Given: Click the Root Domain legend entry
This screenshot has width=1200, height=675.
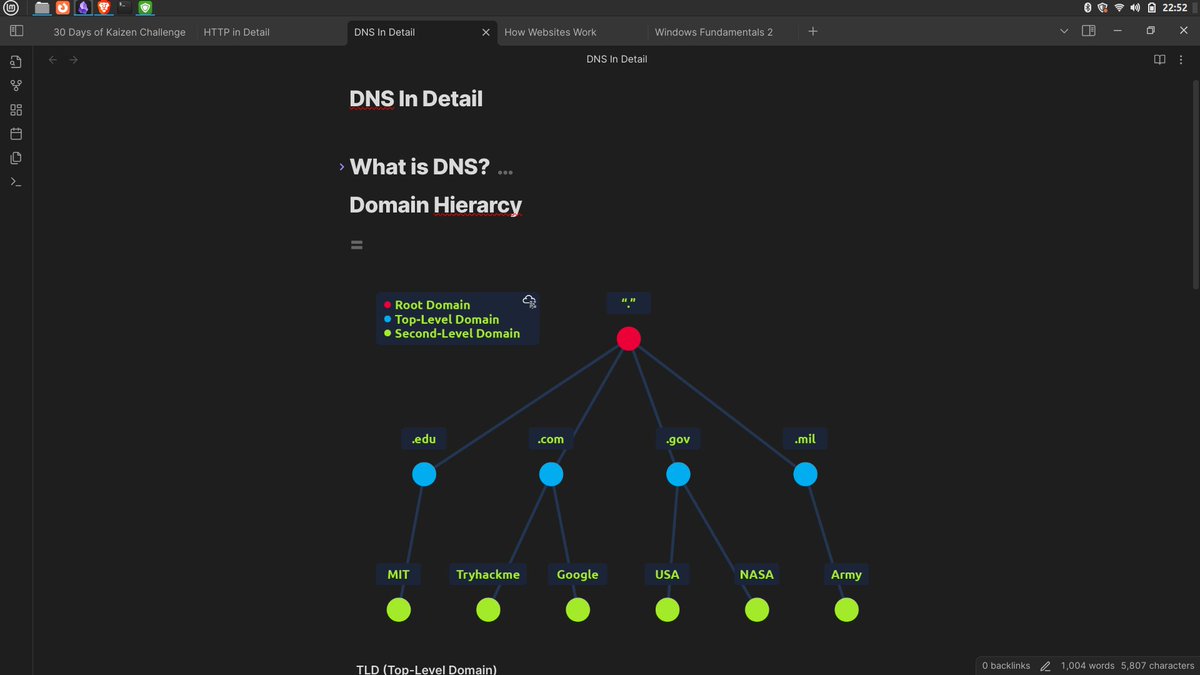Looking at the screenshot, I should point(432,305).
